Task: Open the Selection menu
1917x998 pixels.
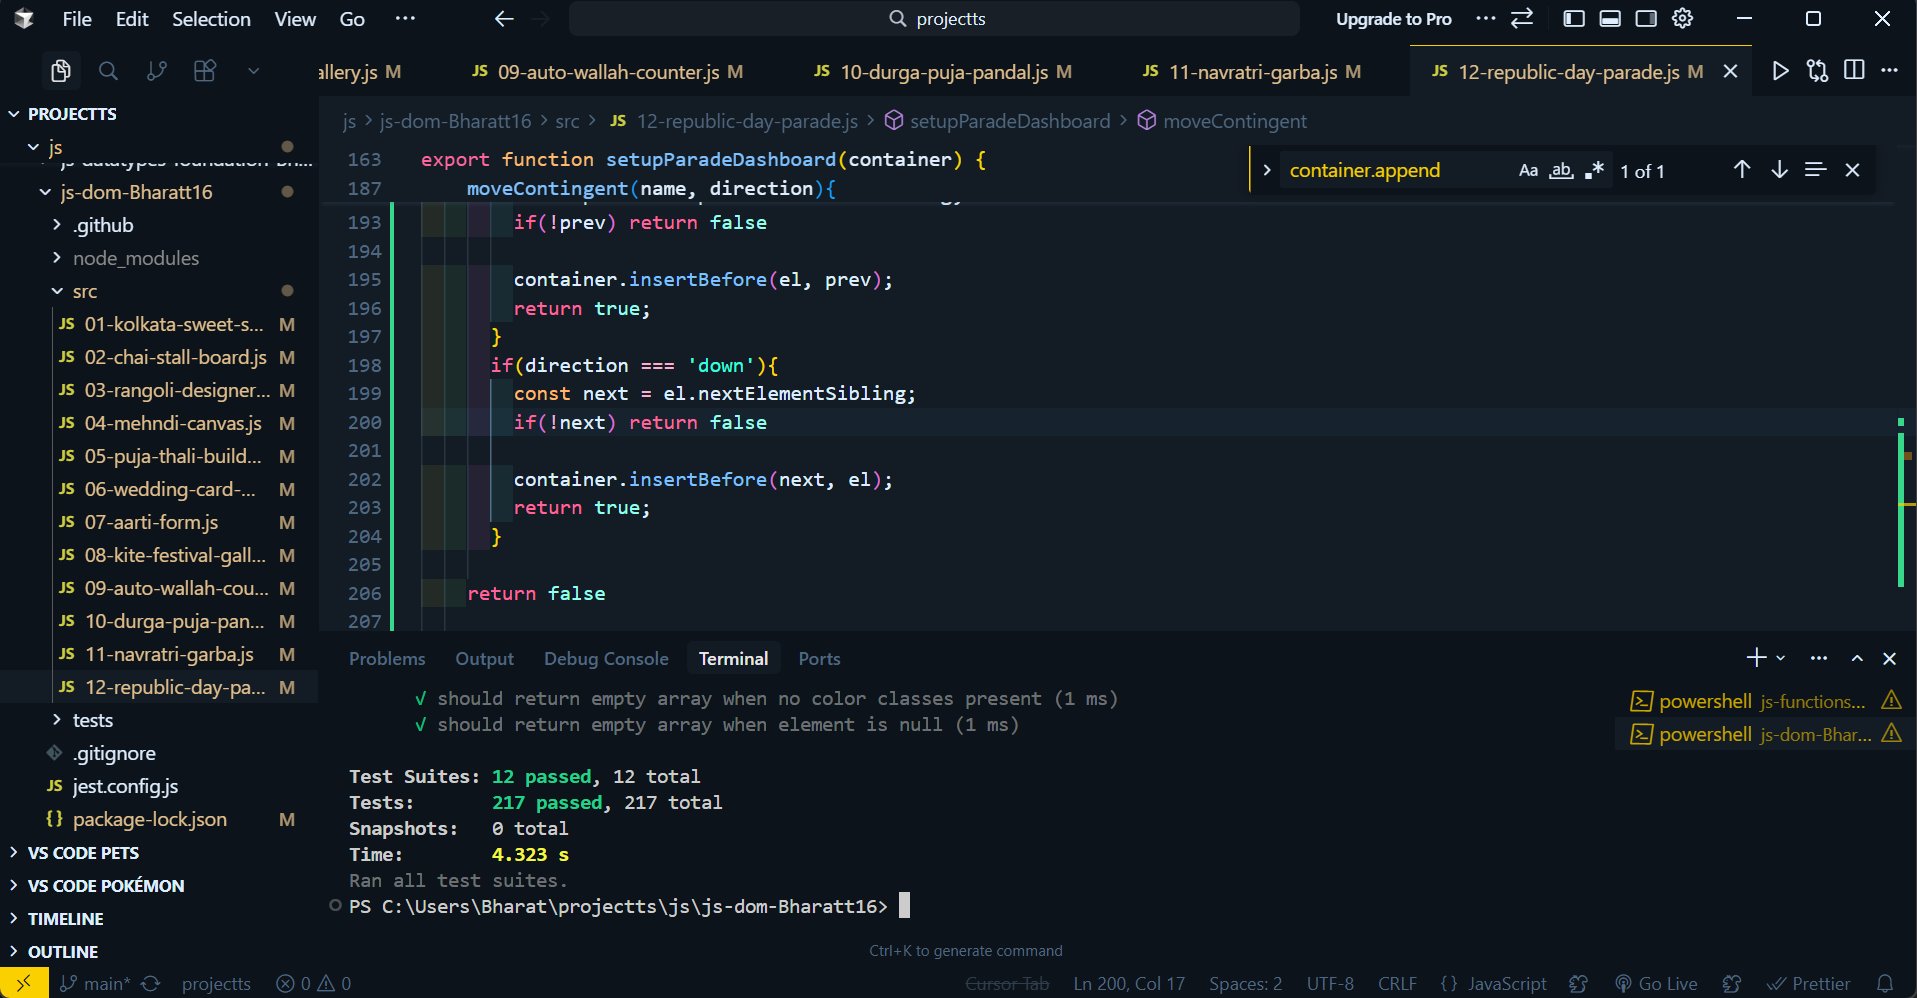Action: (211, 19)
